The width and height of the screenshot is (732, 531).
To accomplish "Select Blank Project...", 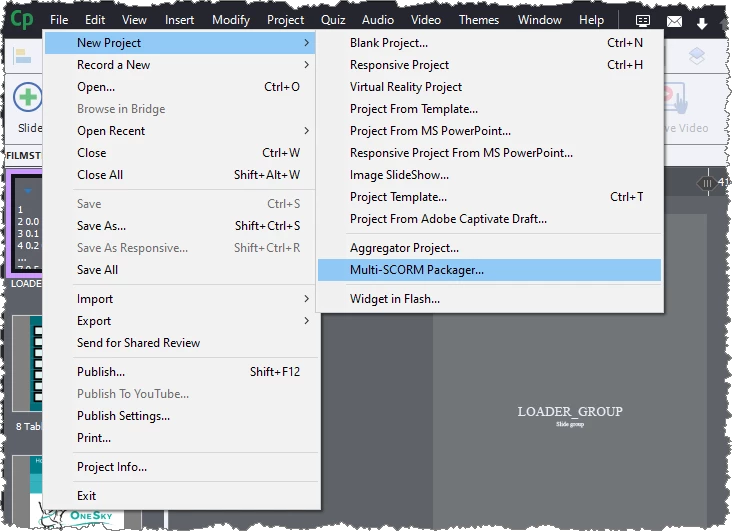I will pos(489,42).
